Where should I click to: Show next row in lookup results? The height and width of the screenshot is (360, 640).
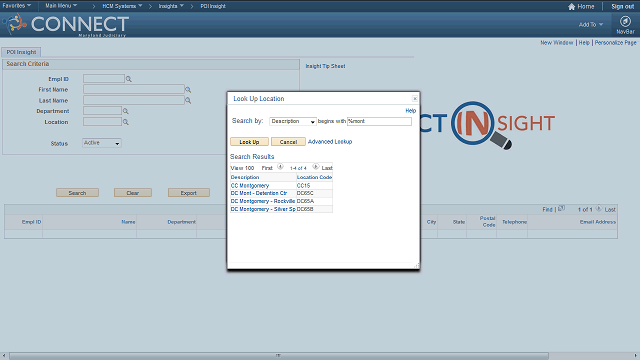316,167
